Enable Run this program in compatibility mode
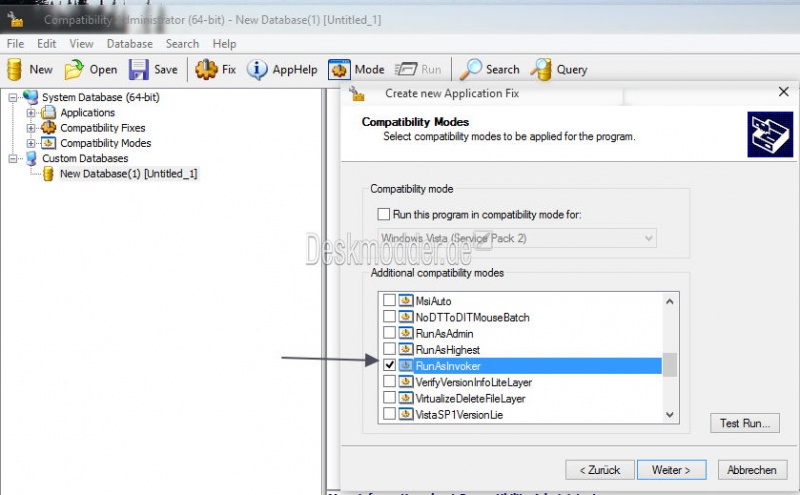This screenshot has width=800, height=495. click(384, 214)
